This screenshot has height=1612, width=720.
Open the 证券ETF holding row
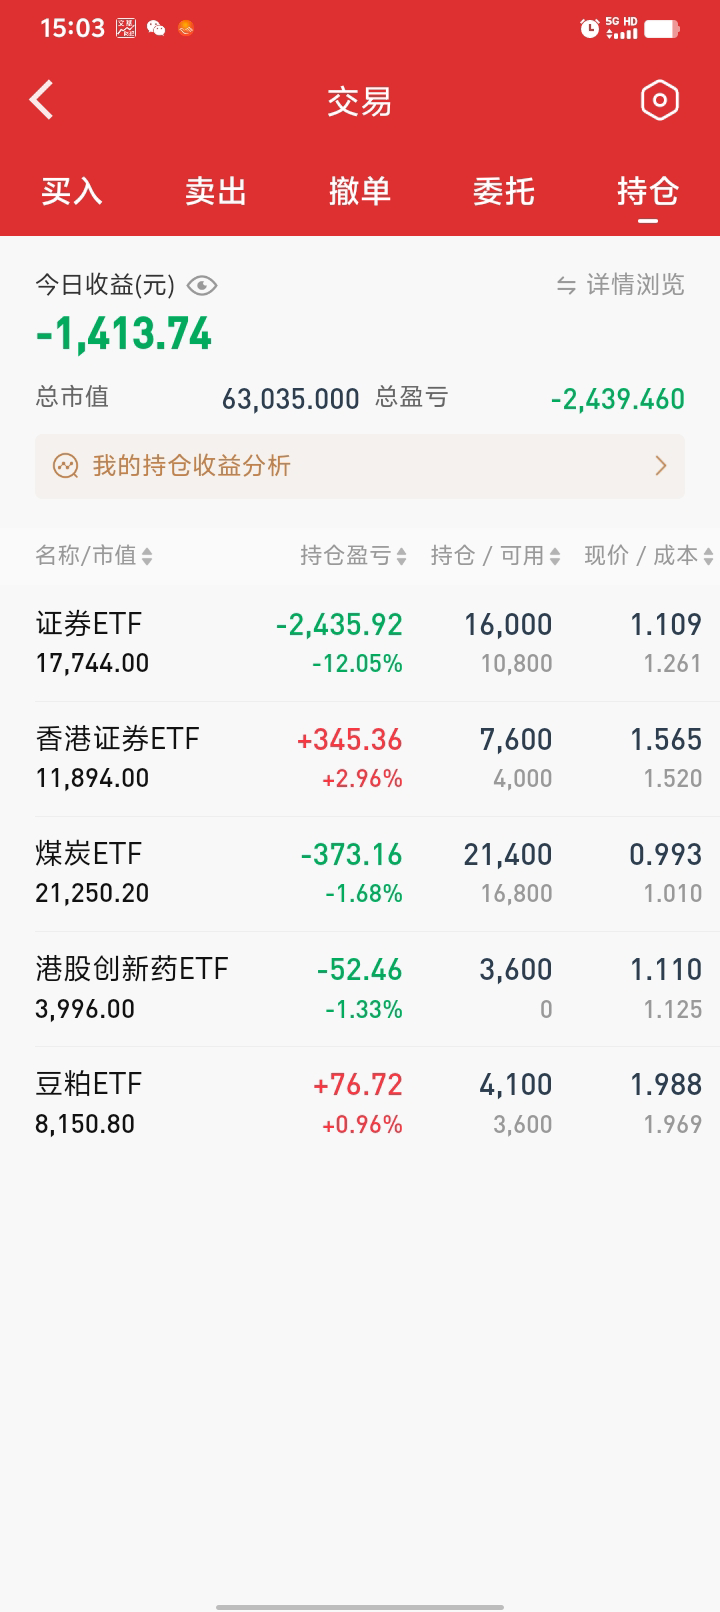pos(360,643)
